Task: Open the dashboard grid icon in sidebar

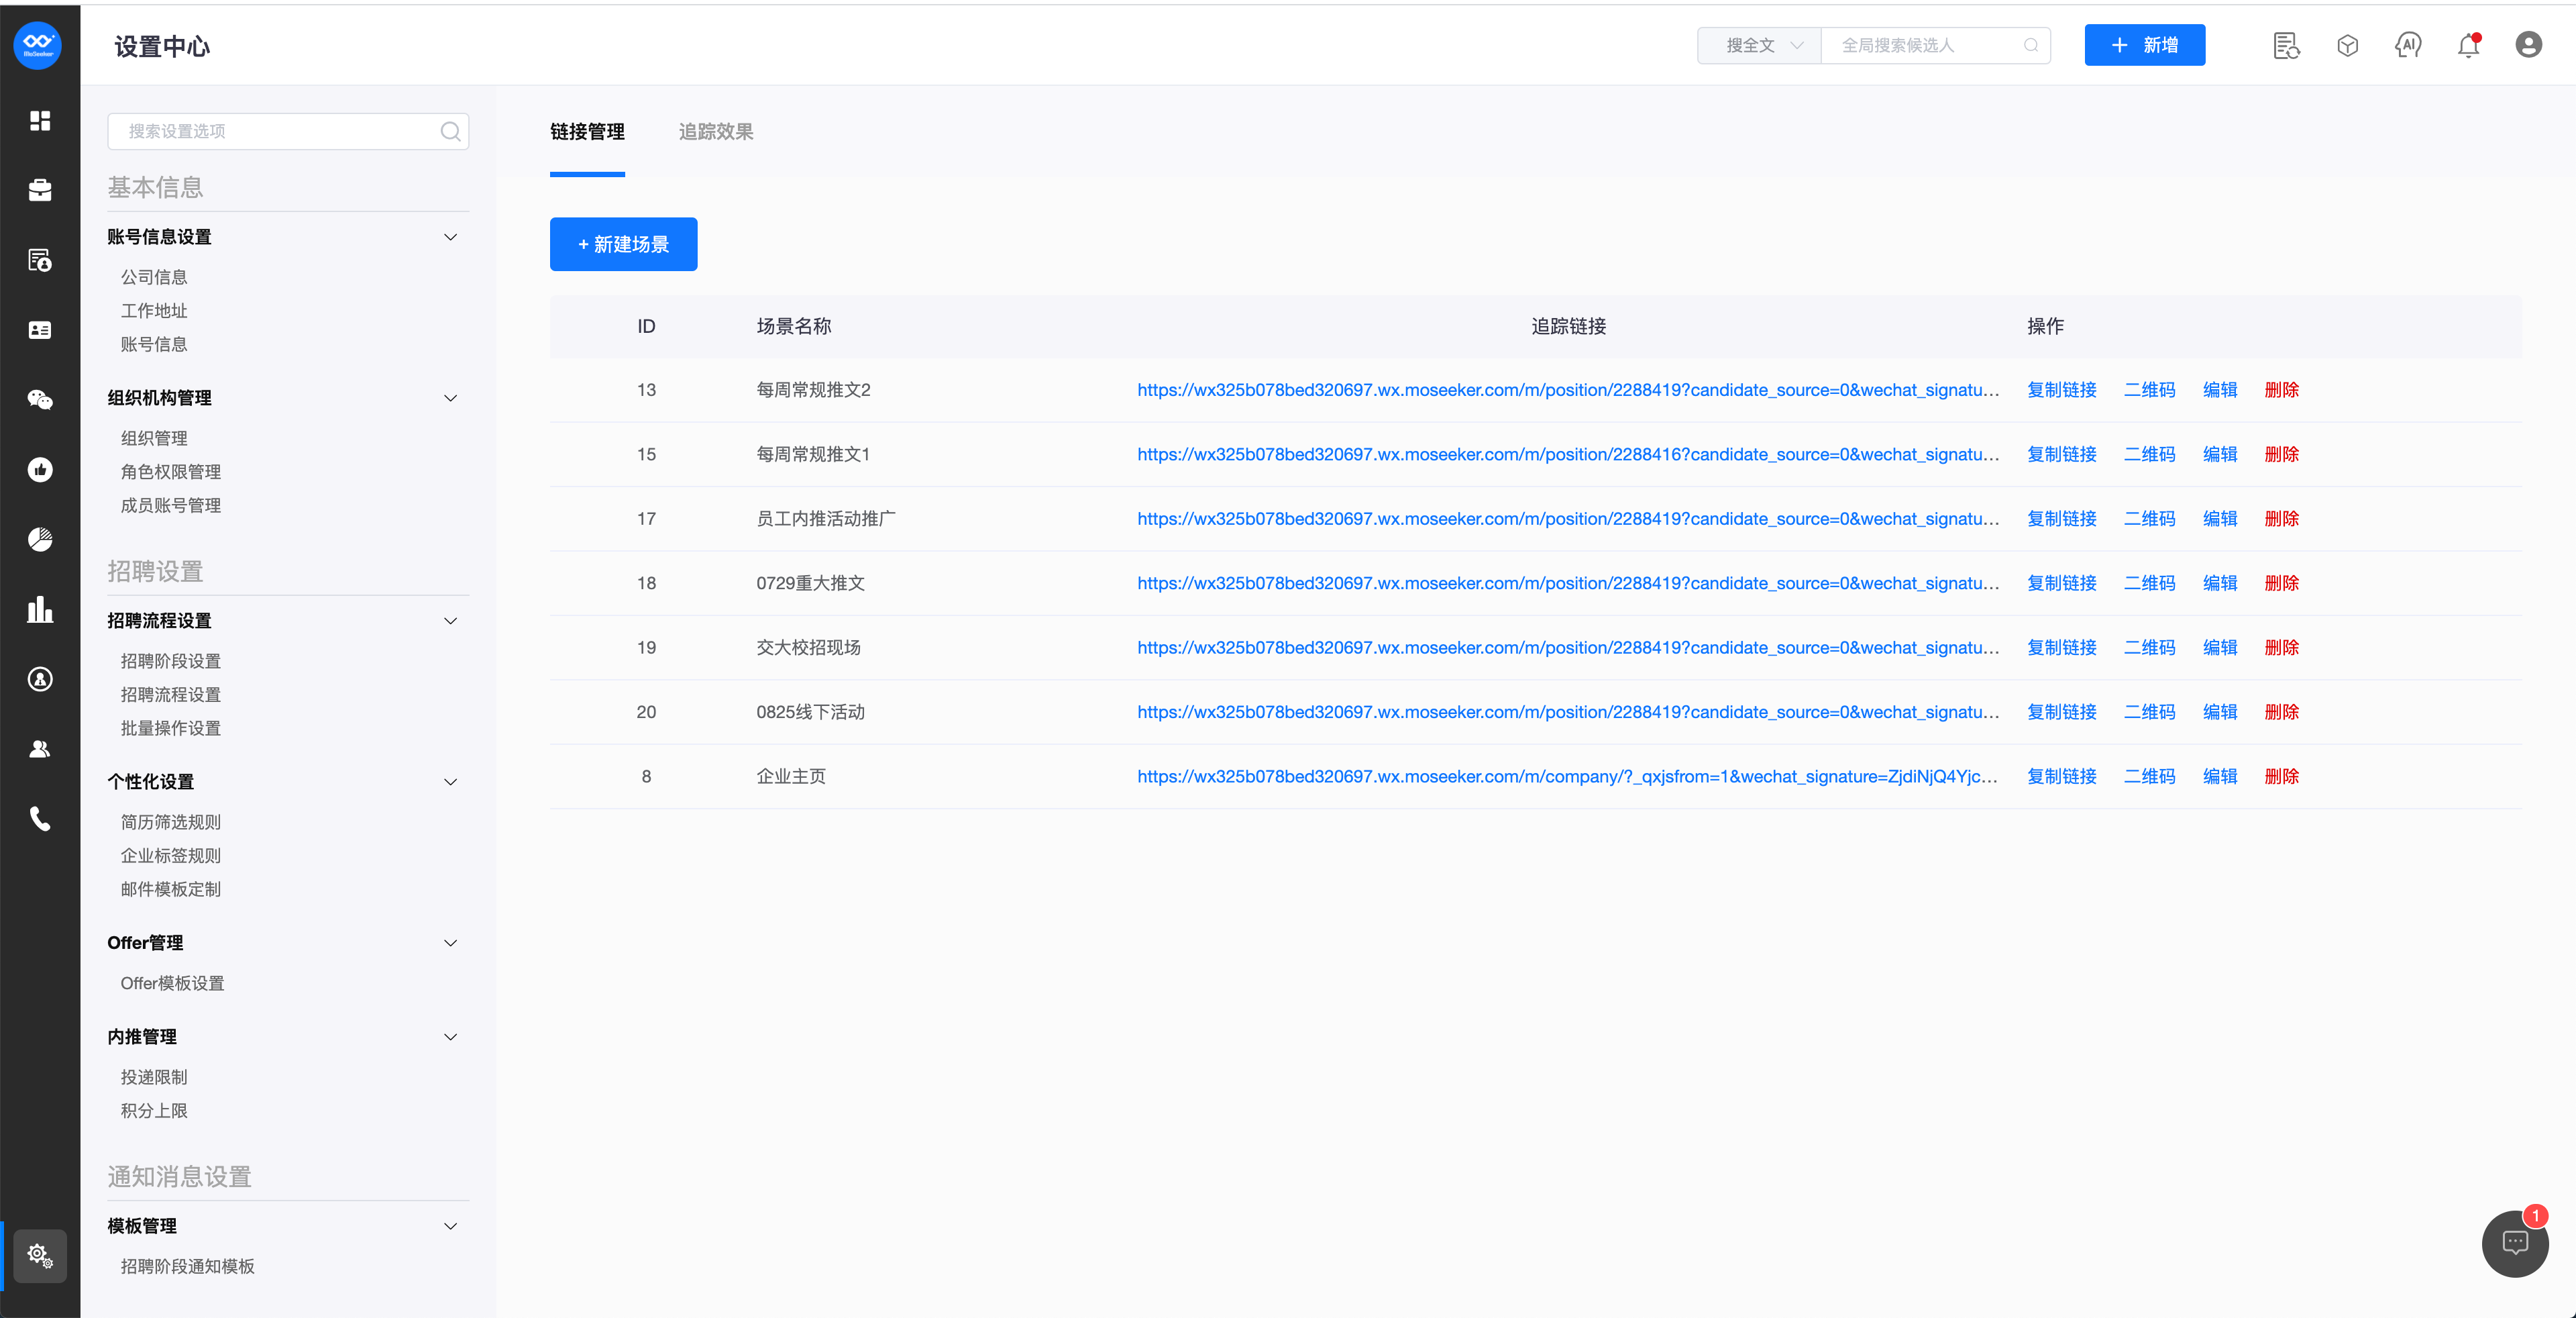Action: click(x=40, y=120)
